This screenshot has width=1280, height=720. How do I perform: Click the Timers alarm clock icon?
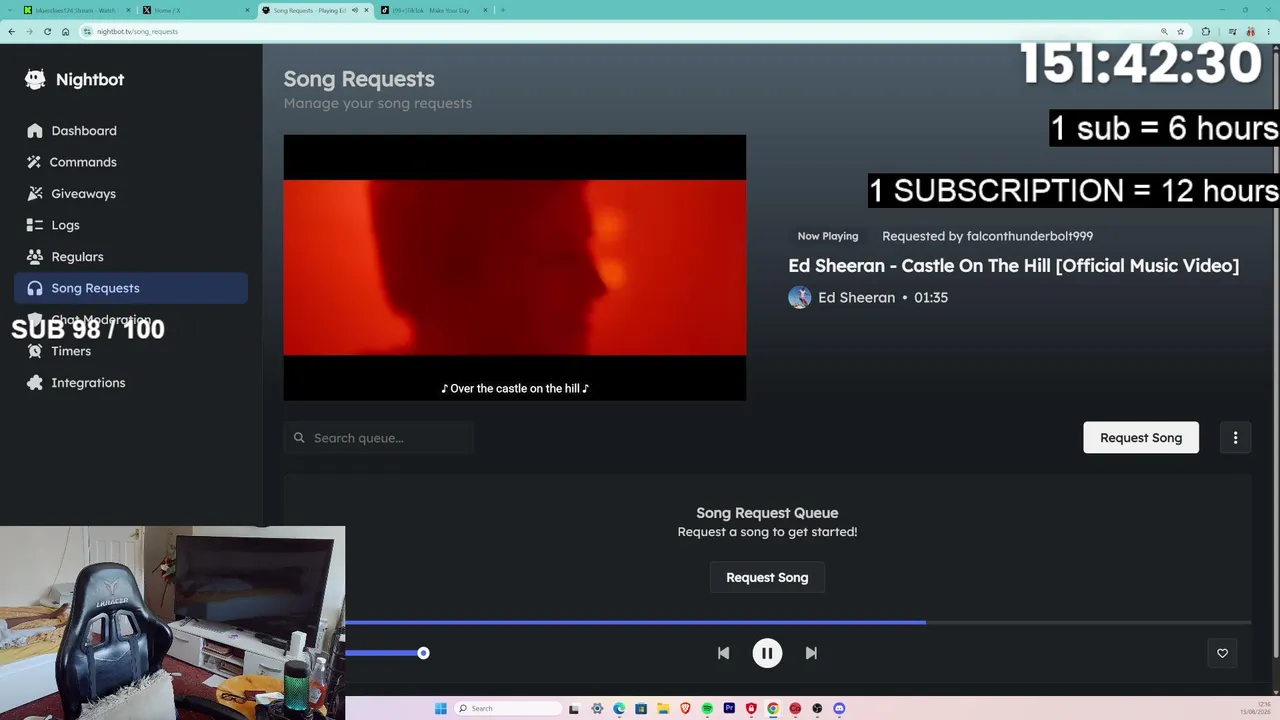pyautogui.click(x=35, y=351)
